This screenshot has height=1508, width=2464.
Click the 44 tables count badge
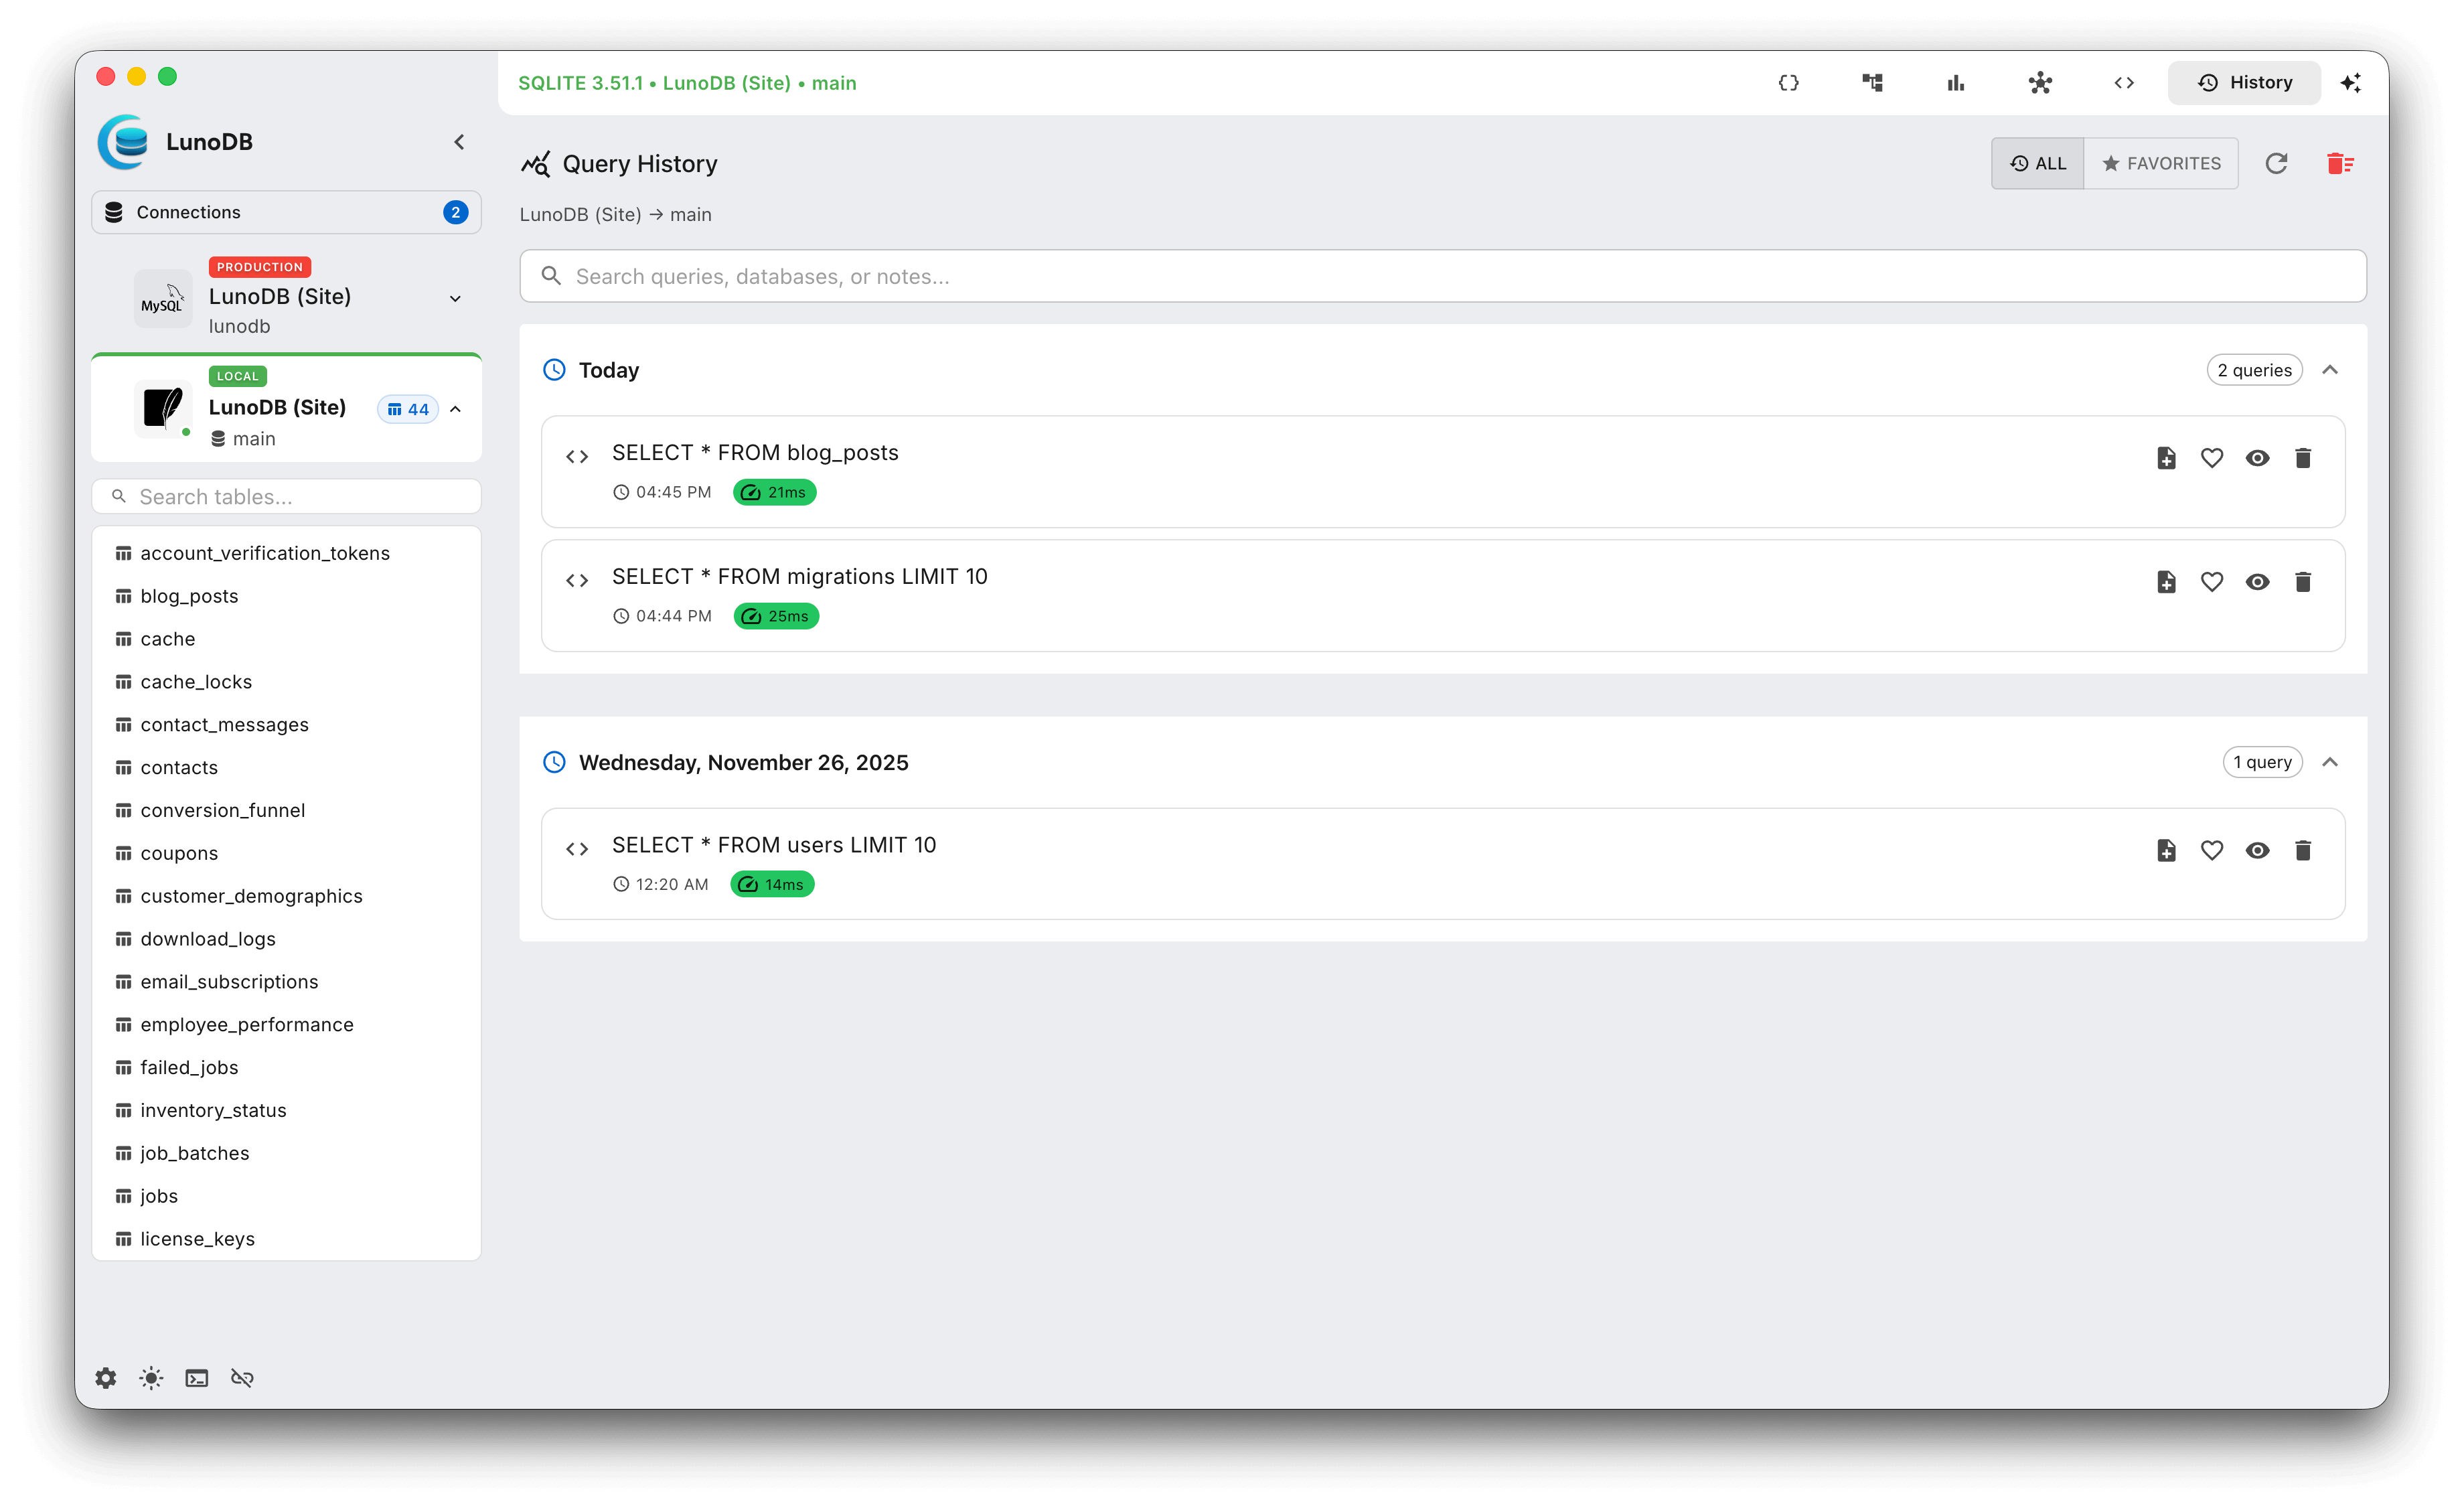pos(408,409)
